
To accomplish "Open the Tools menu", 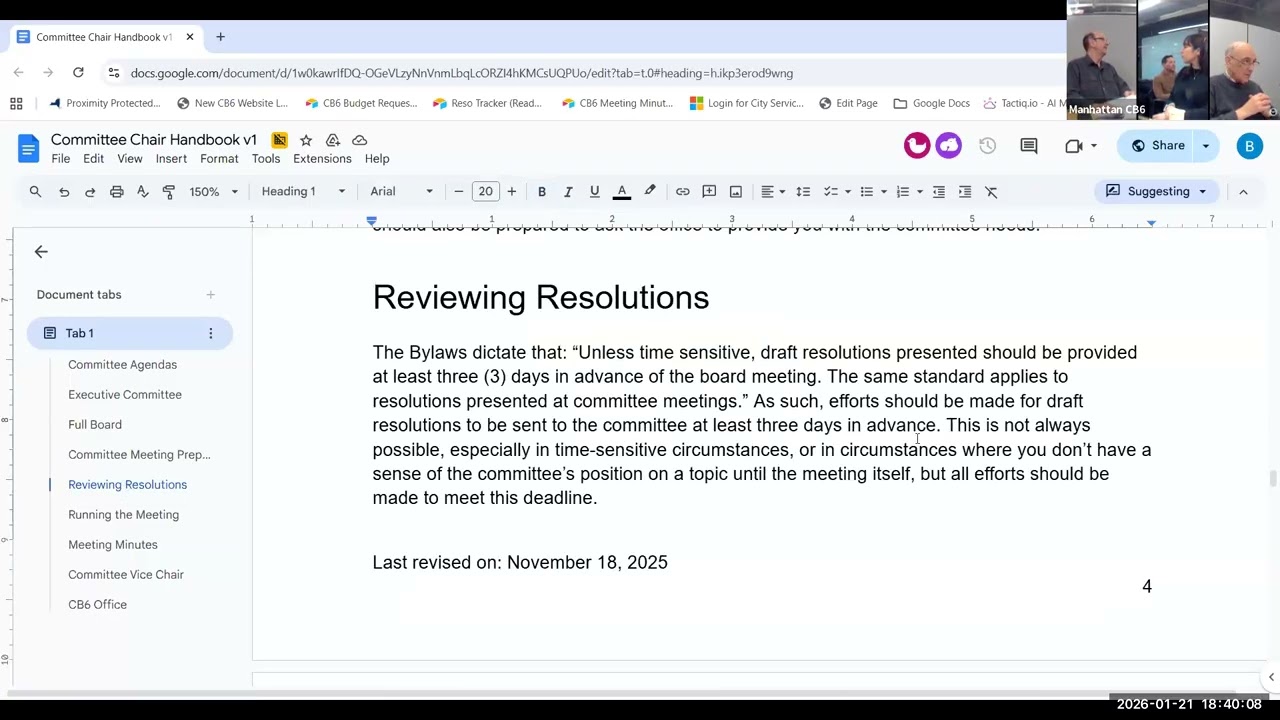I will [x=266, y=159].
